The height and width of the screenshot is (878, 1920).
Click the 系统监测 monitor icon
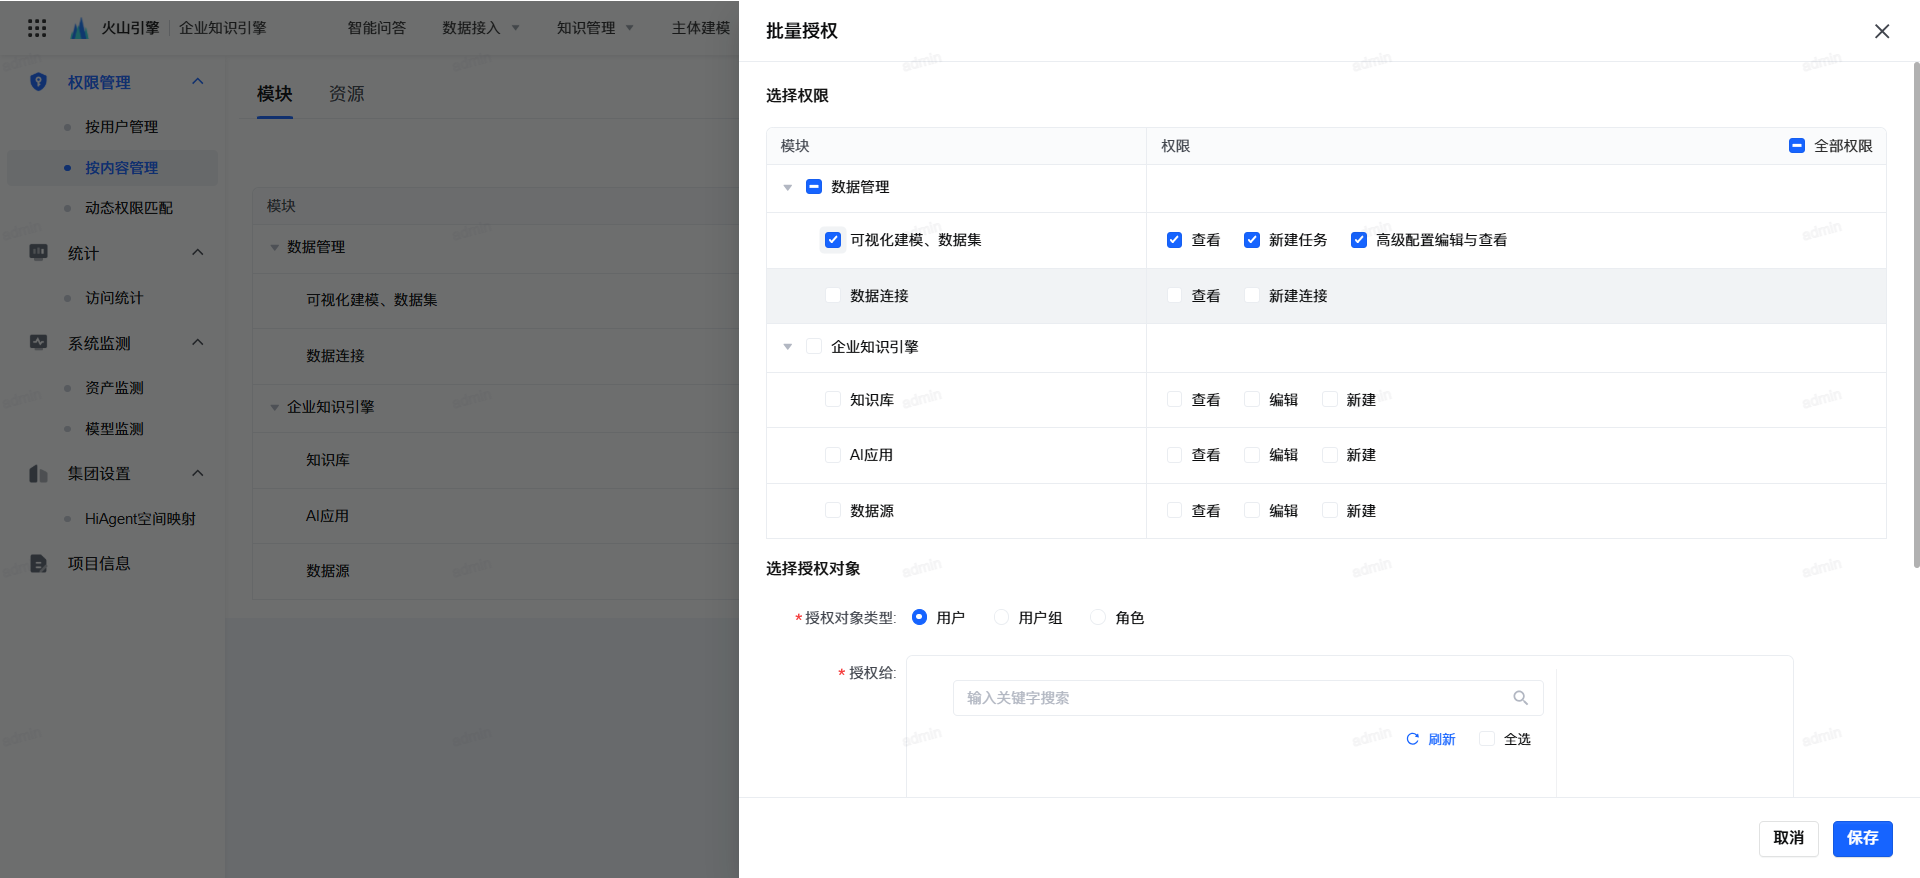click(x=38, y=342)
